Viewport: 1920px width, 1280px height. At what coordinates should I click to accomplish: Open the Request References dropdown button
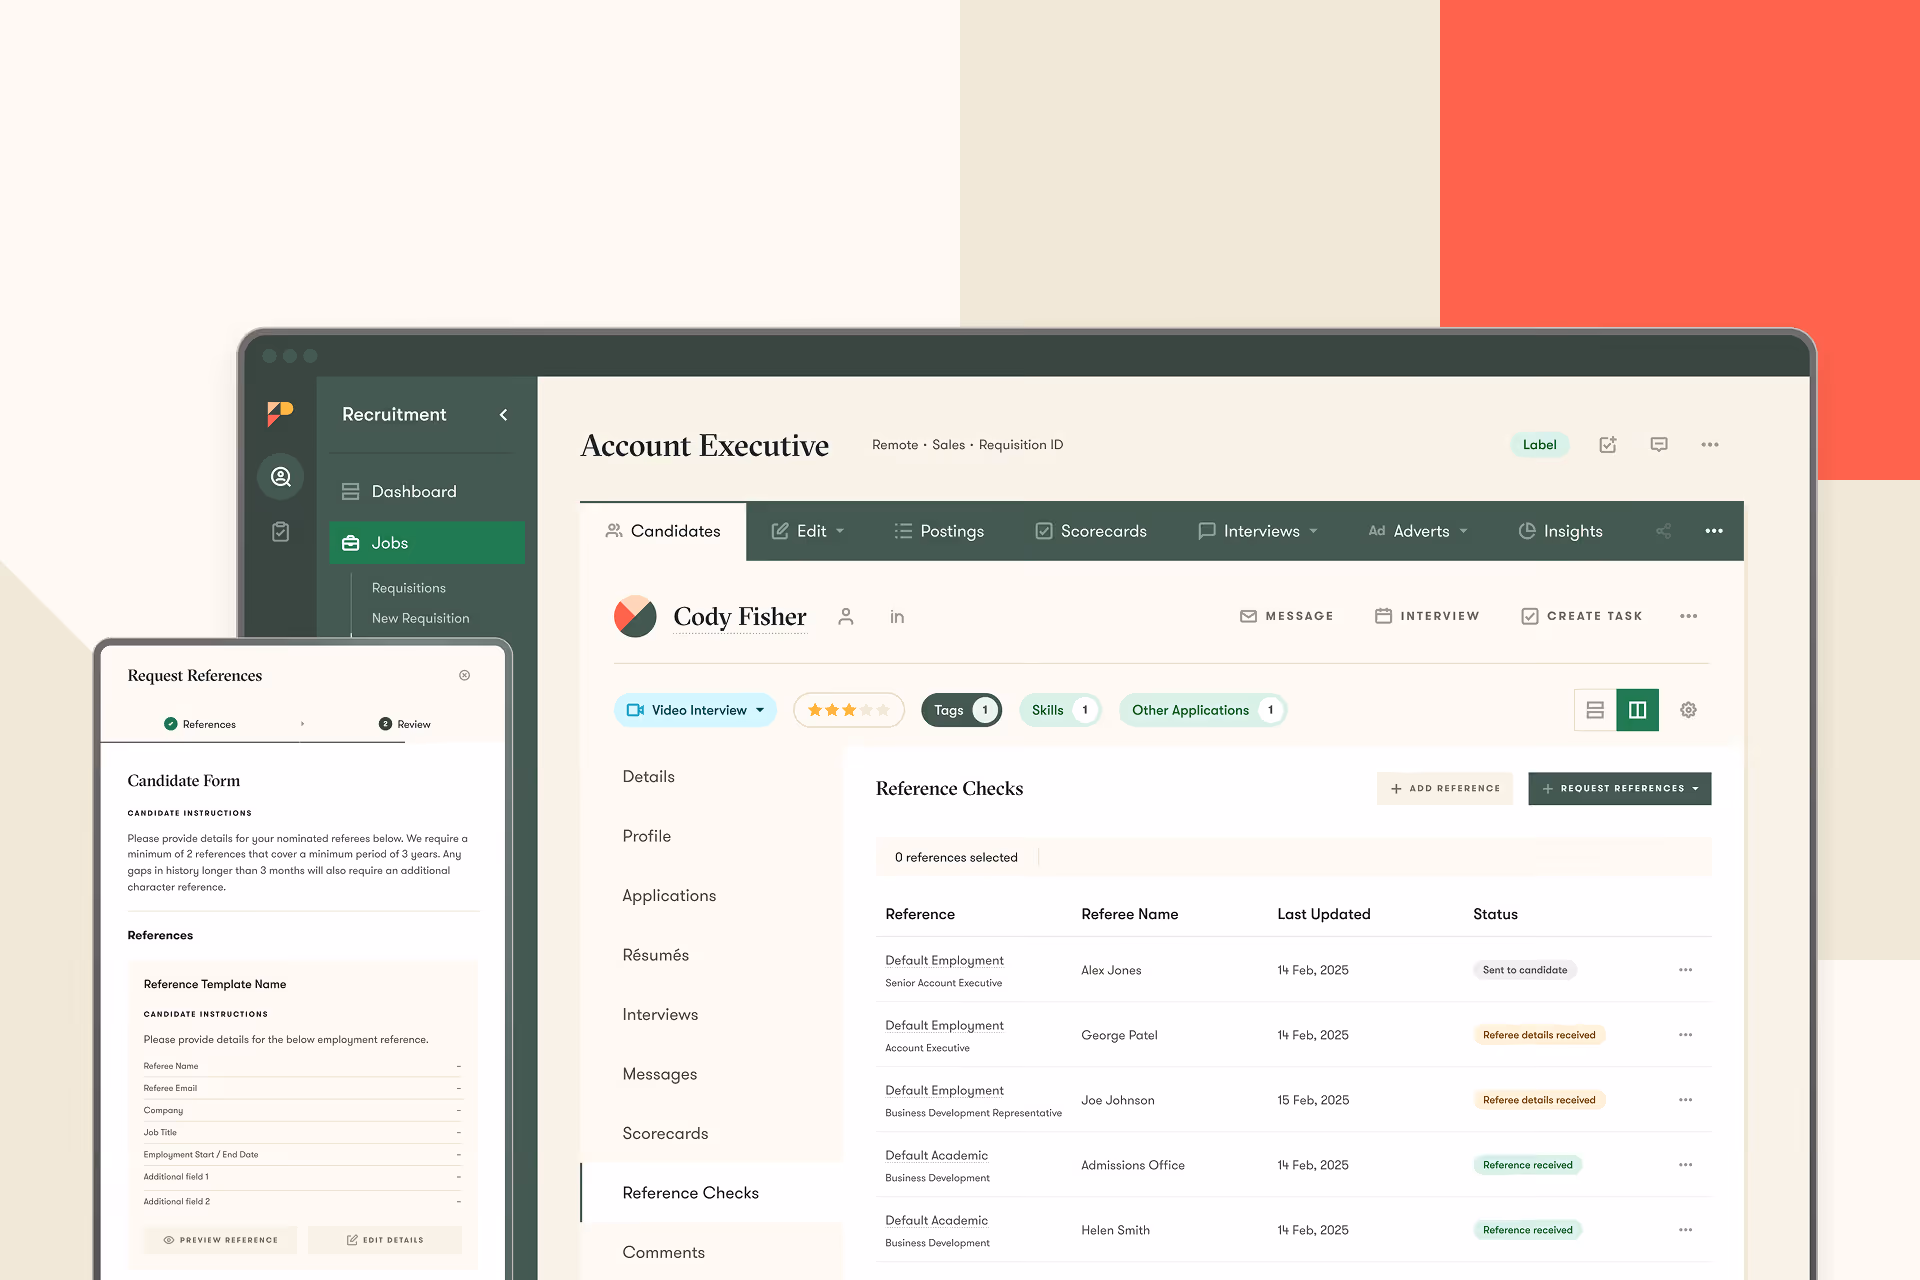click(1620, 788)
